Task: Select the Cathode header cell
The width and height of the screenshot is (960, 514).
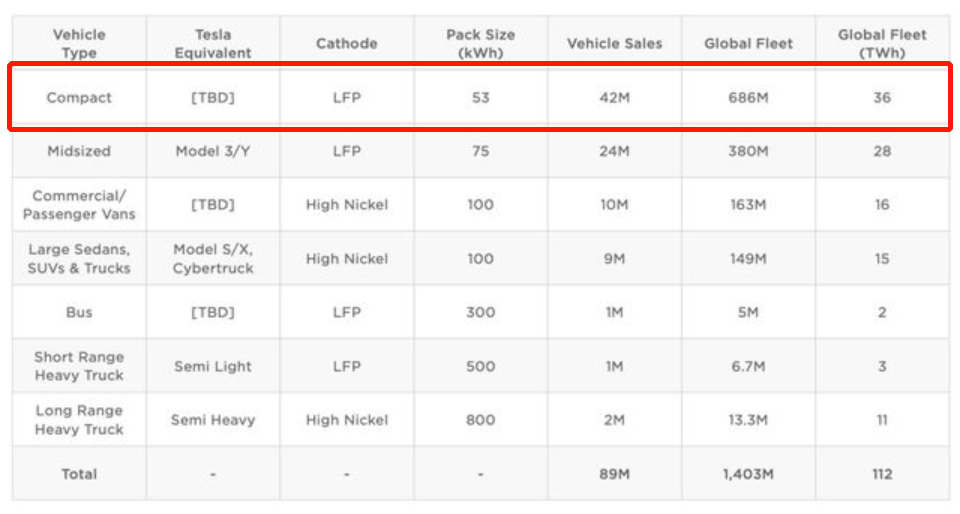Action: (346, 43)
